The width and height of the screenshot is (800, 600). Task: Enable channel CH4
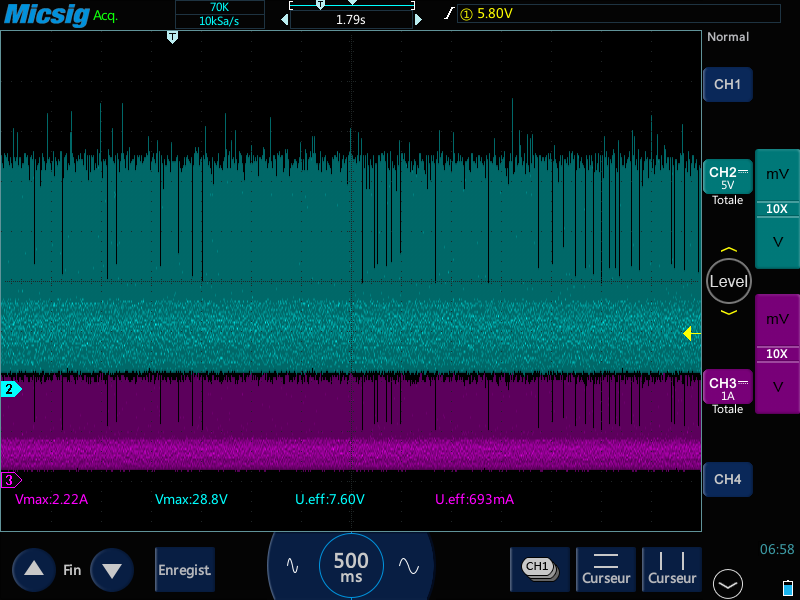(728, 479)
